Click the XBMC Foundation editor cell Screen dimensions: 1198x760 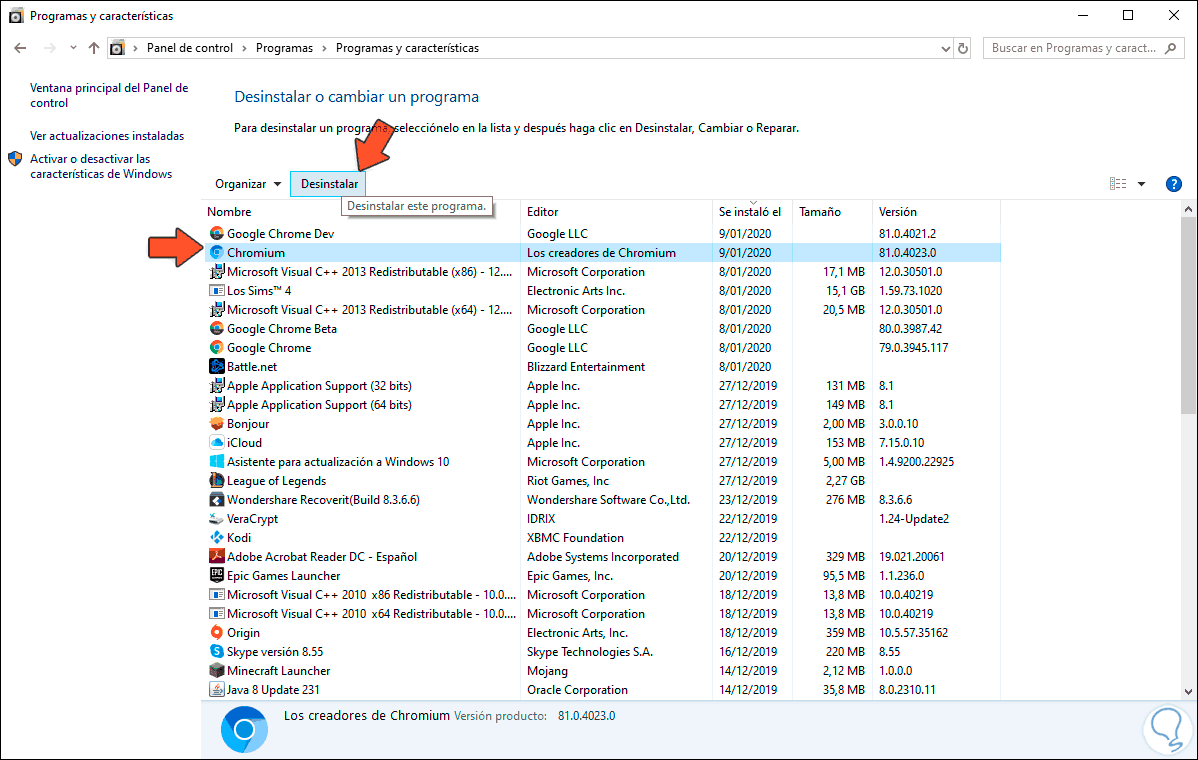(575, 538)
